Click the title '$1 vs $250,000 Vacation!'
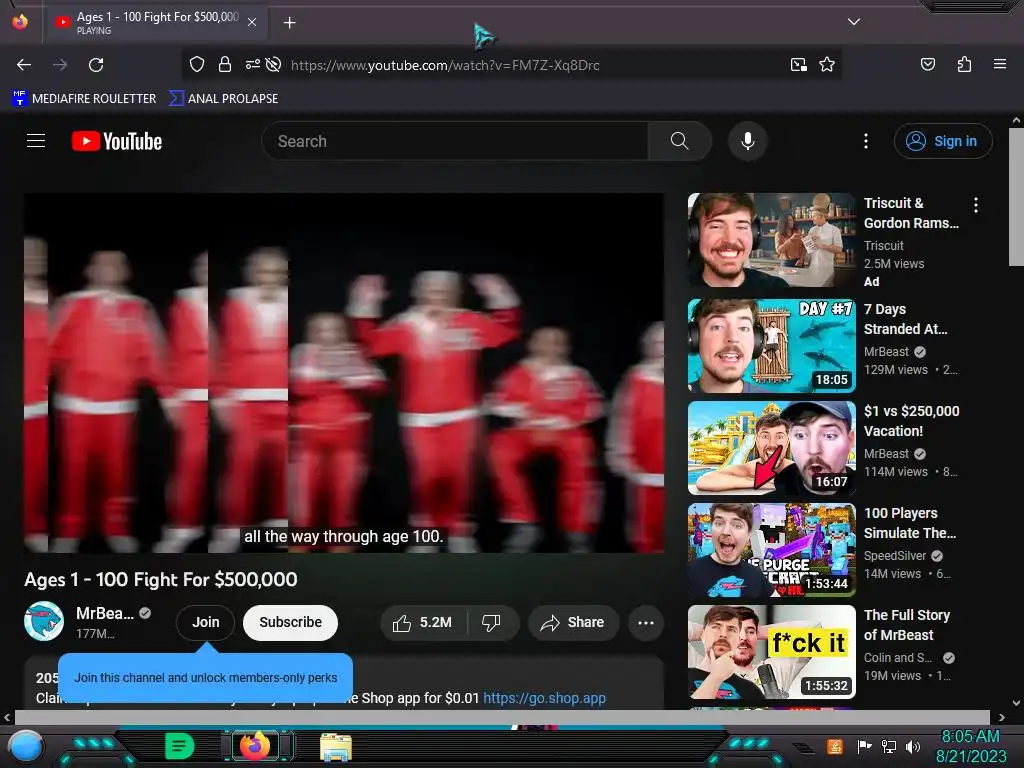Screen dimensions: 1024x768 coord(912,421)
